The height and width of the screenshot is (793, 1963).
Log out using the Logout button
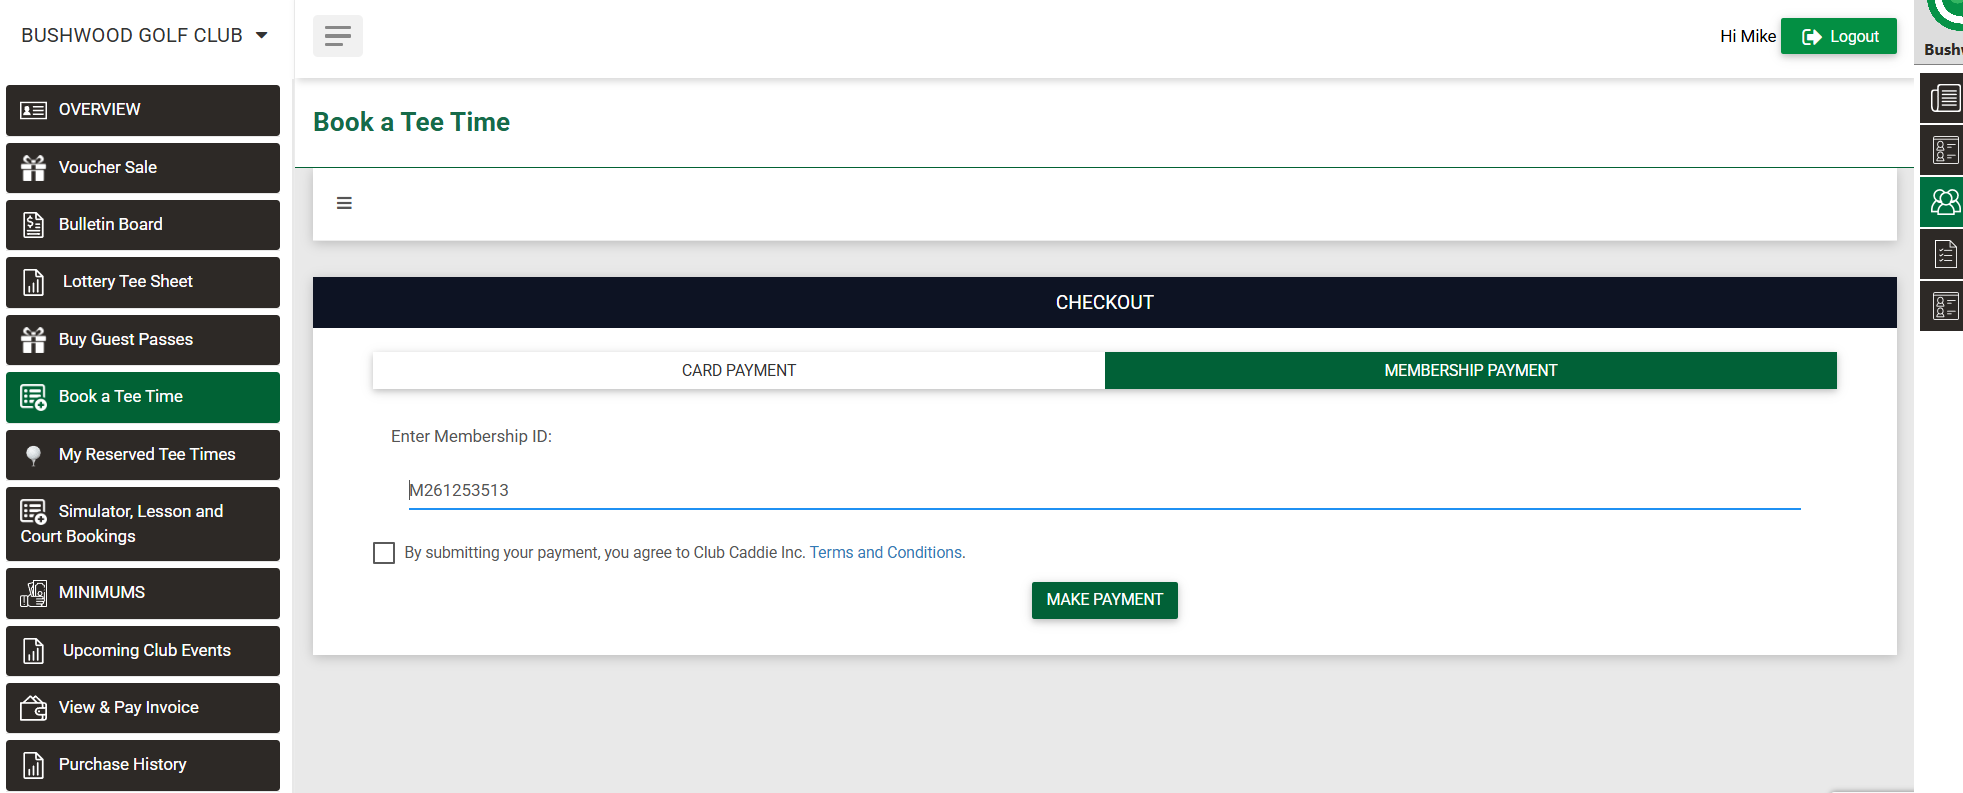click(1838, 37)
